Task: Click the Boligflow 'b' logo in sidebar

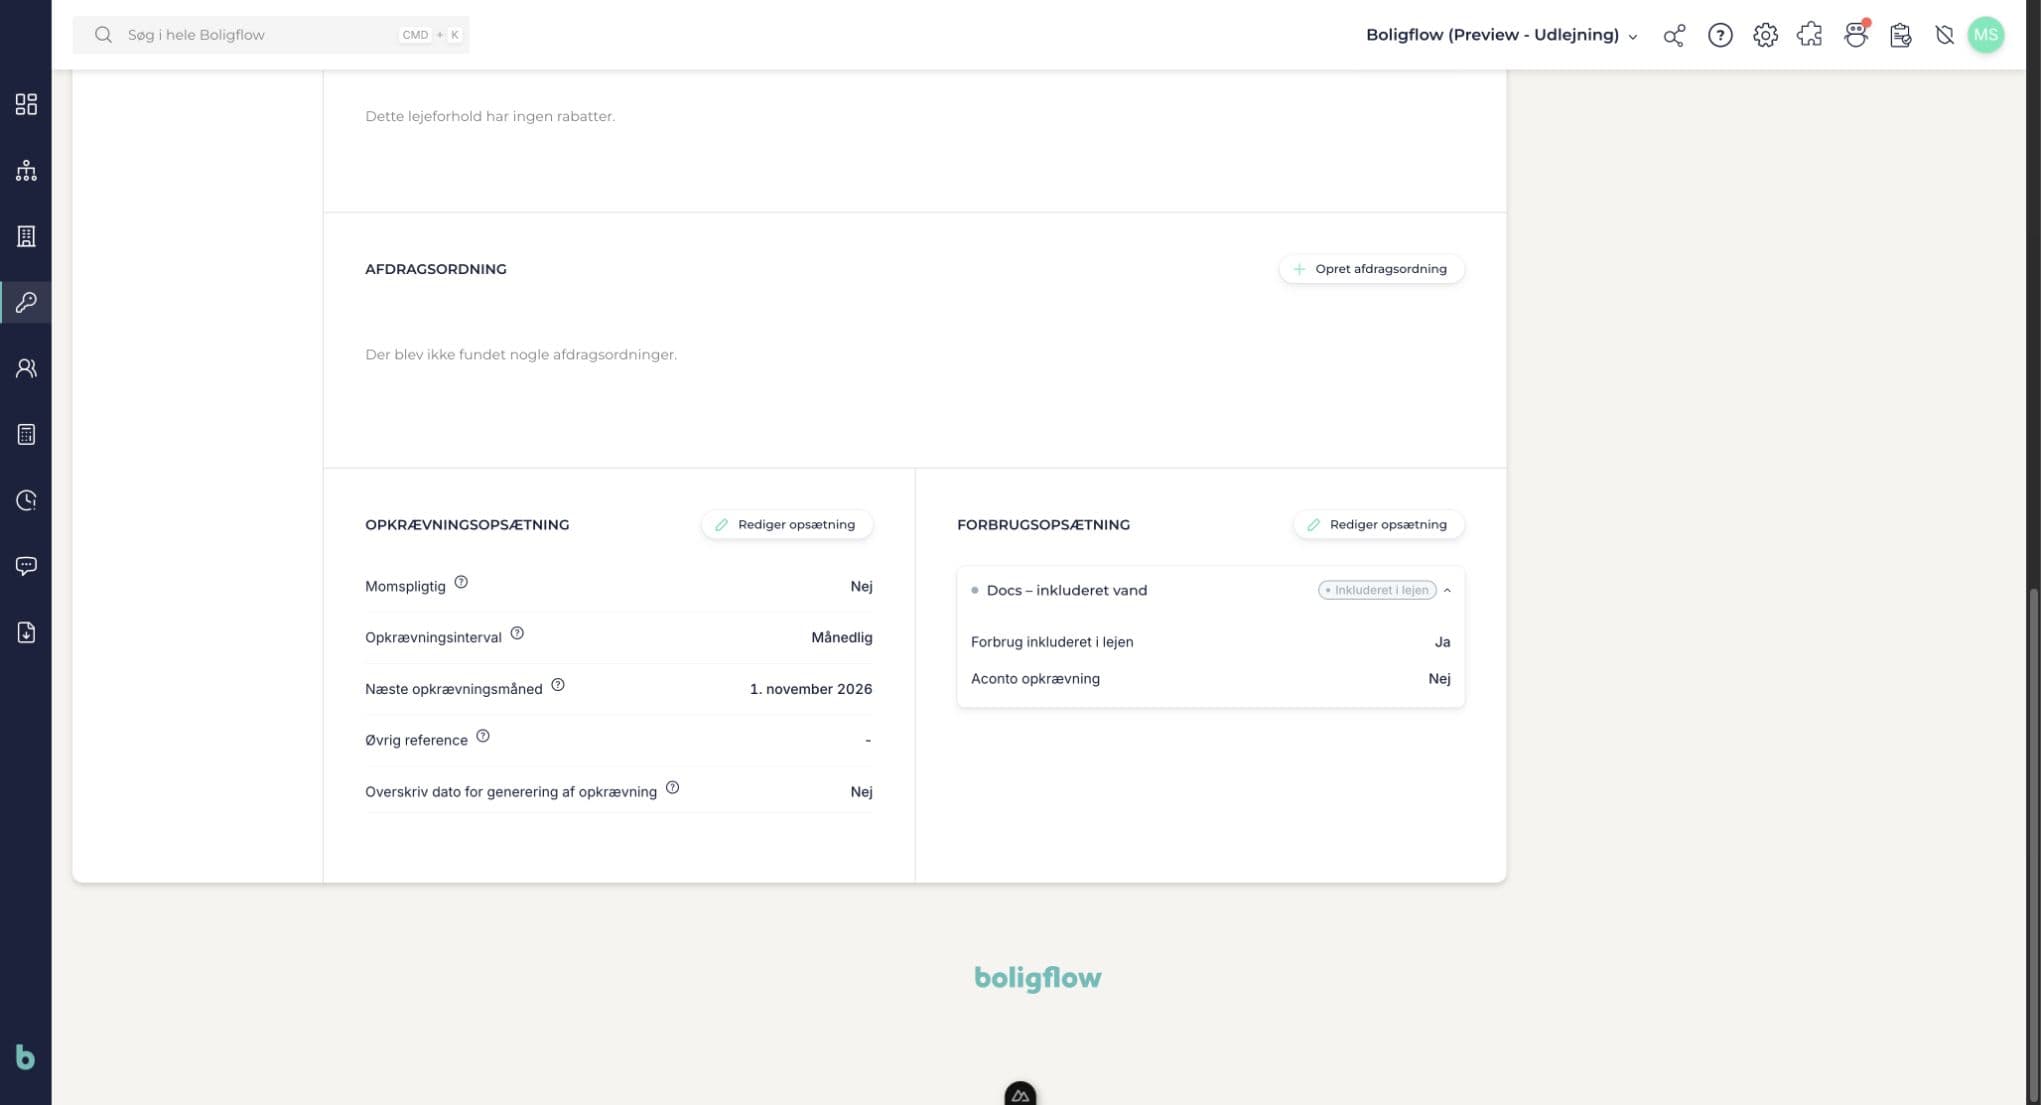Action: [25, 1057]
